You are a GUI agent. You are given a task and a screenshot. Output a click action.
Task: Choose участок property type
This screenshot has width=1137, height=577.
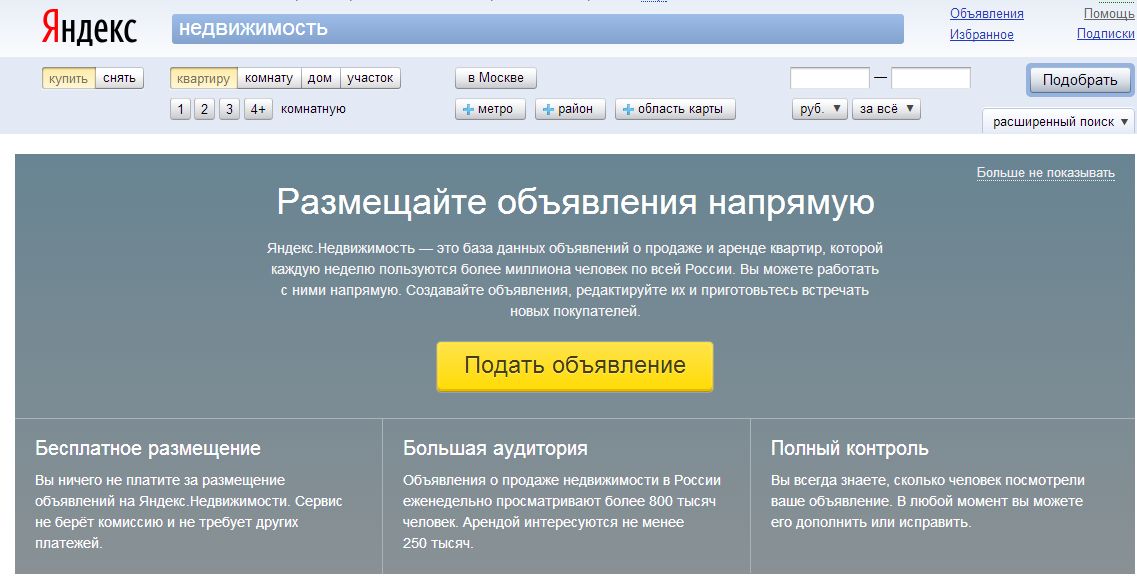click(x=370, y=78)
